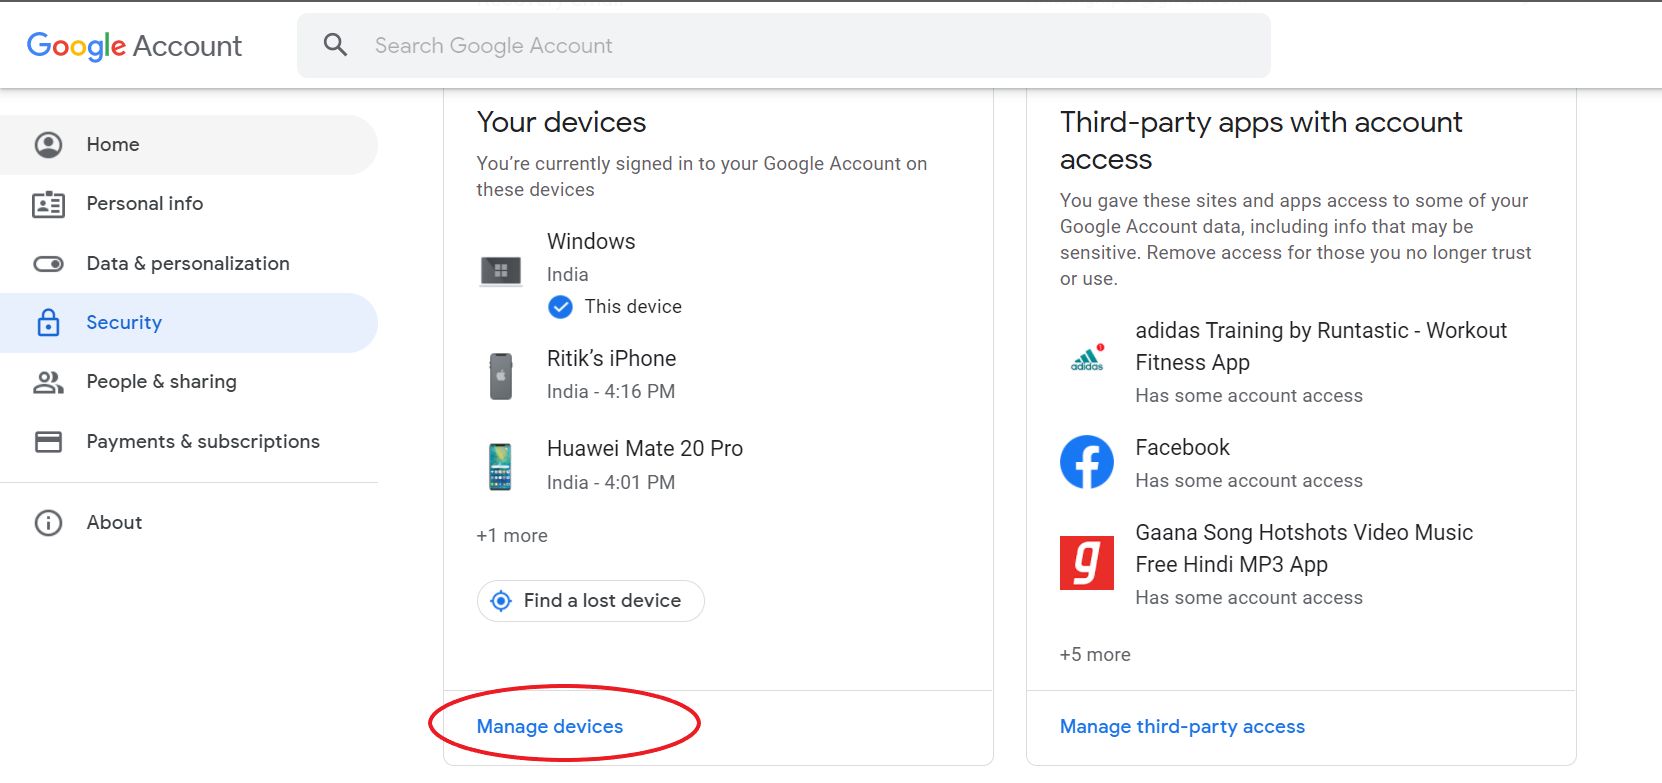Open adidas Training by Runtastic entry
Image resolution: width=1662 pixels, height=783 pixels.
(x=1301, y=362)
